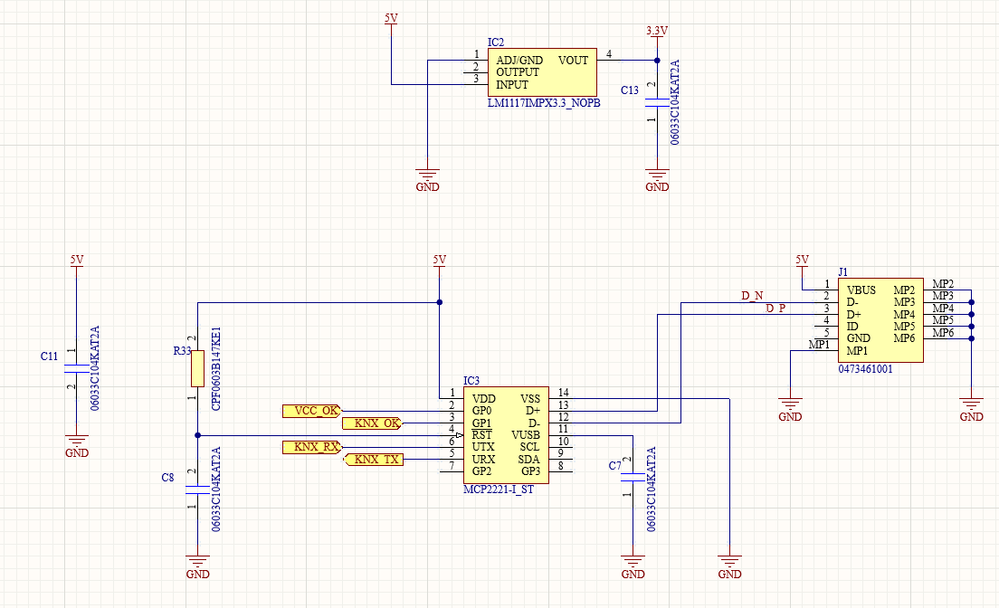Click the IC2 designator label
The height and width of the screenshot is (608, 999).
(496, 42)
